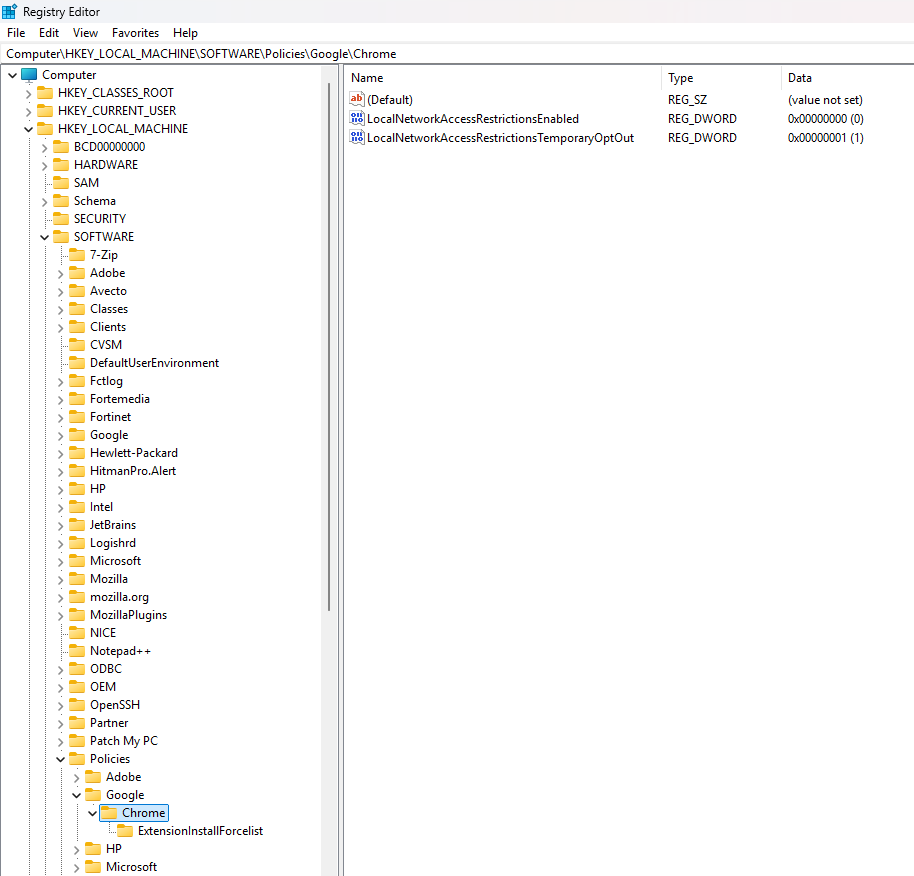Open the Favorites menu
This screenshot has width=914, height=876.
[x=135, y=32]
